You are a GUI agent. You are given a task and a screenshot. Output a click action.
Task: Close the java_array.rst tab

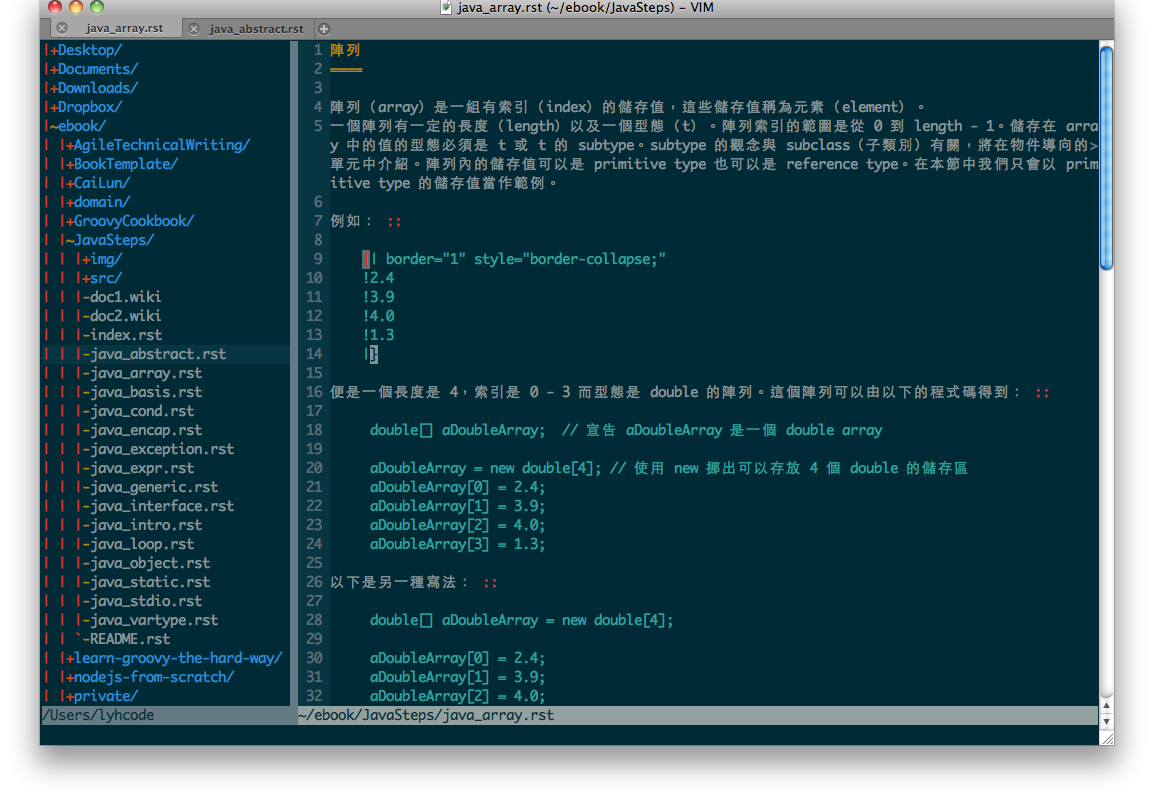point(63,28)
